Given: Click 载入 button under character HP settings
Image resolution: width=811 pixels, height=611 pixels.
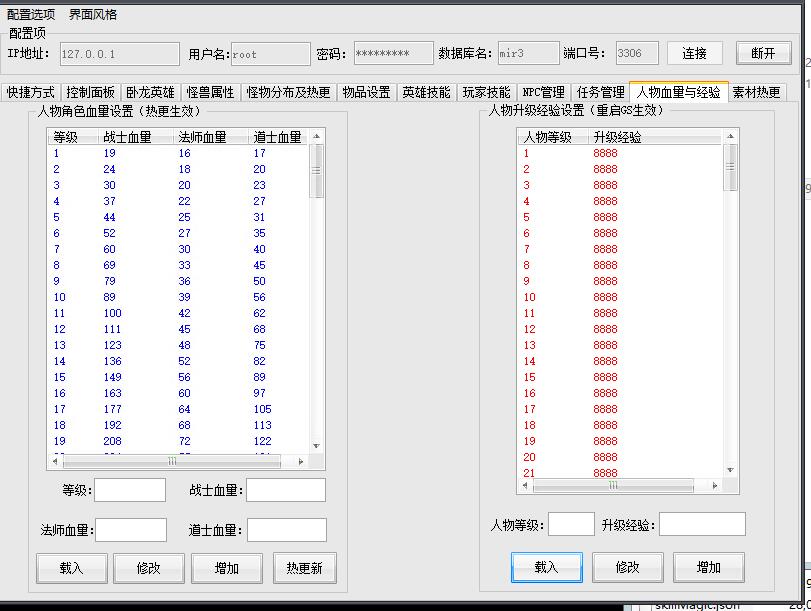Looking at the screenshot, I should point(71,568).
